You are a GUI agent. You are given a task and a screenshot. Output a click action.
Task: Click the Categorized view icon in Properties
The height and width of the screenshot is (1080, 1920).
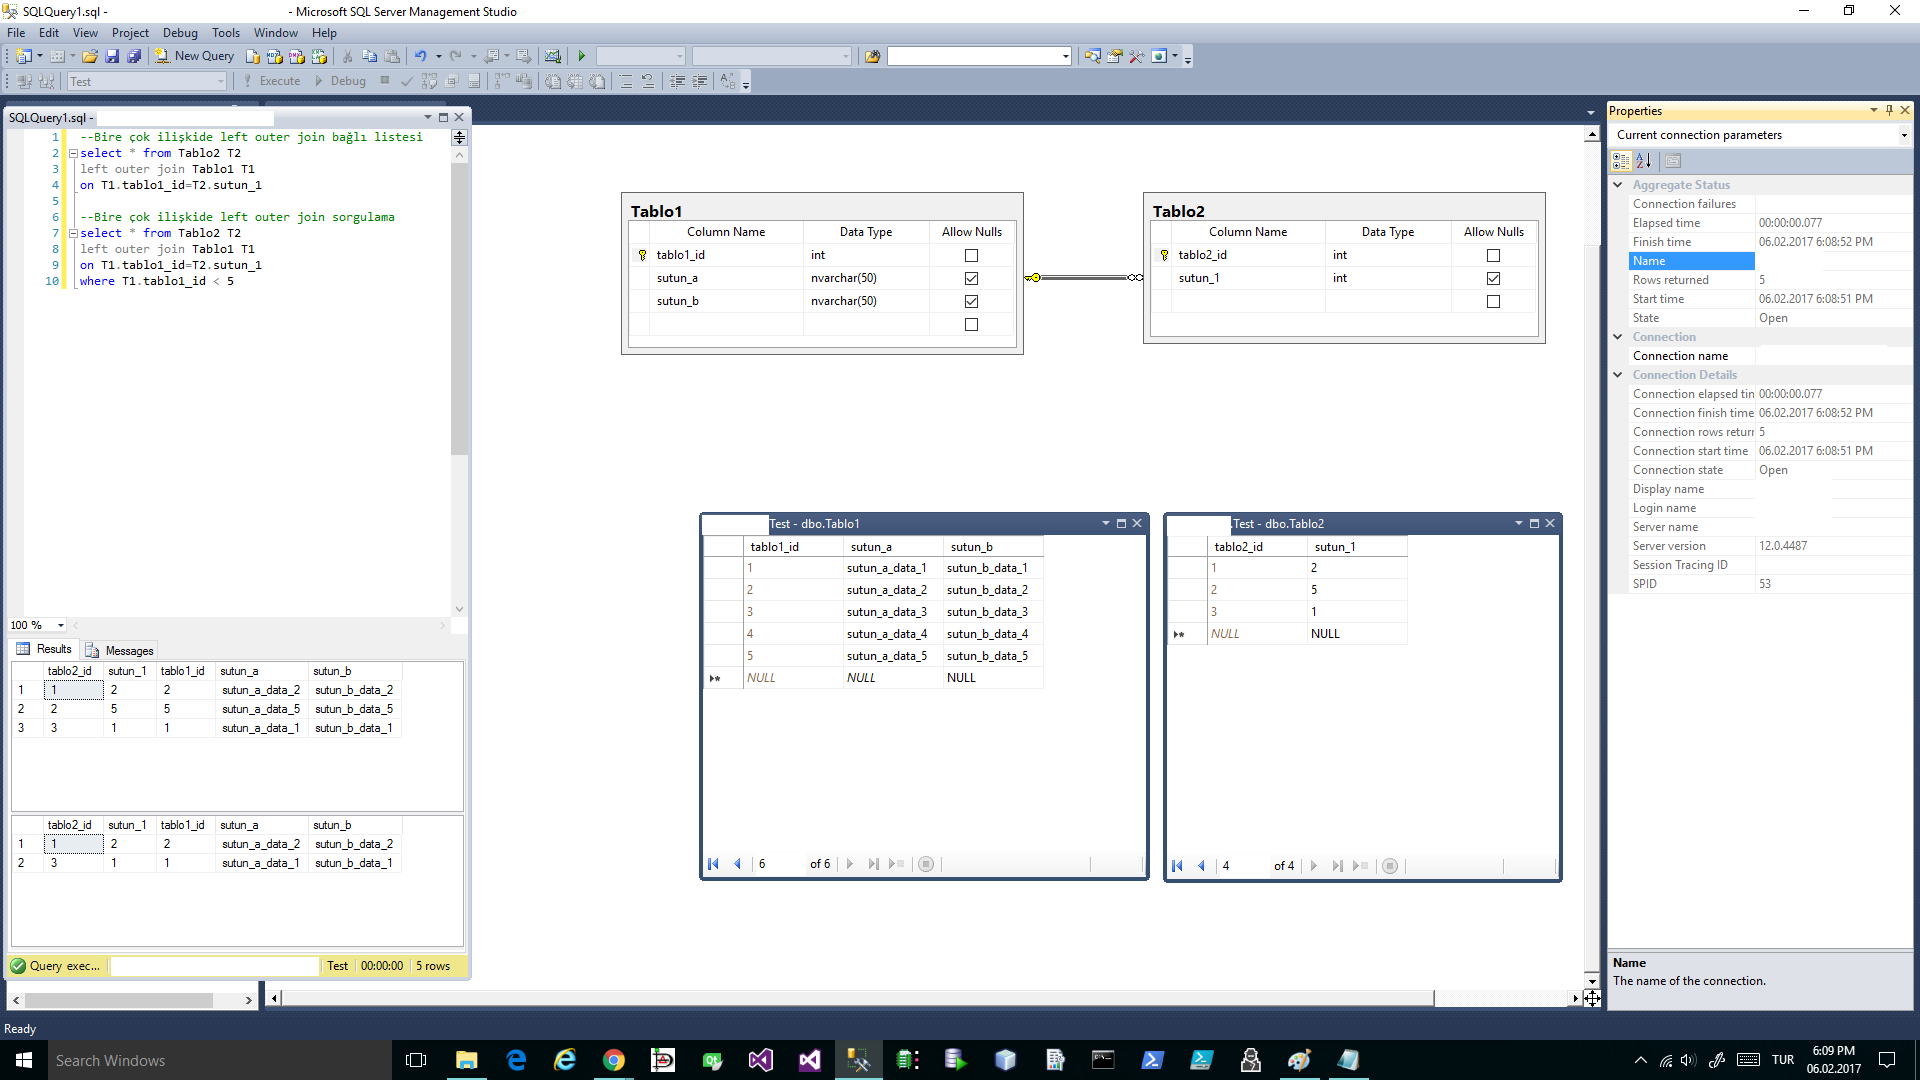pyautogui.click(x=1621, y=161)
